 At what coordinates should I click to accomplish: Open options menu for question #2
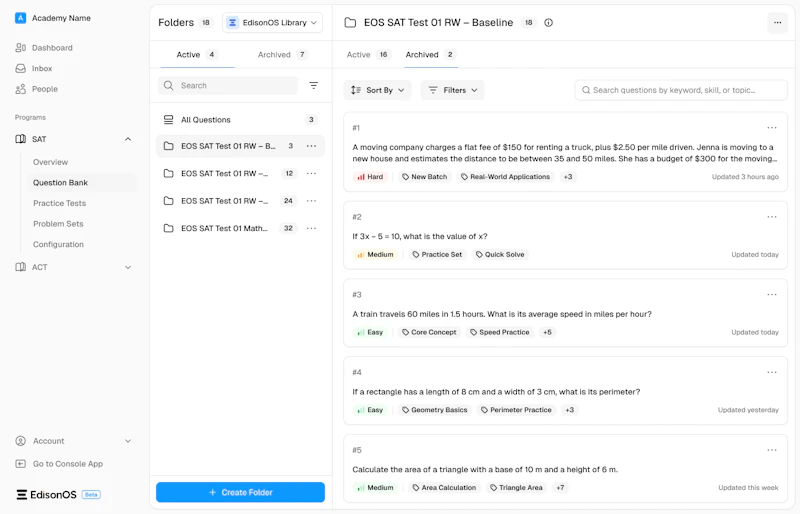(772, 217)
